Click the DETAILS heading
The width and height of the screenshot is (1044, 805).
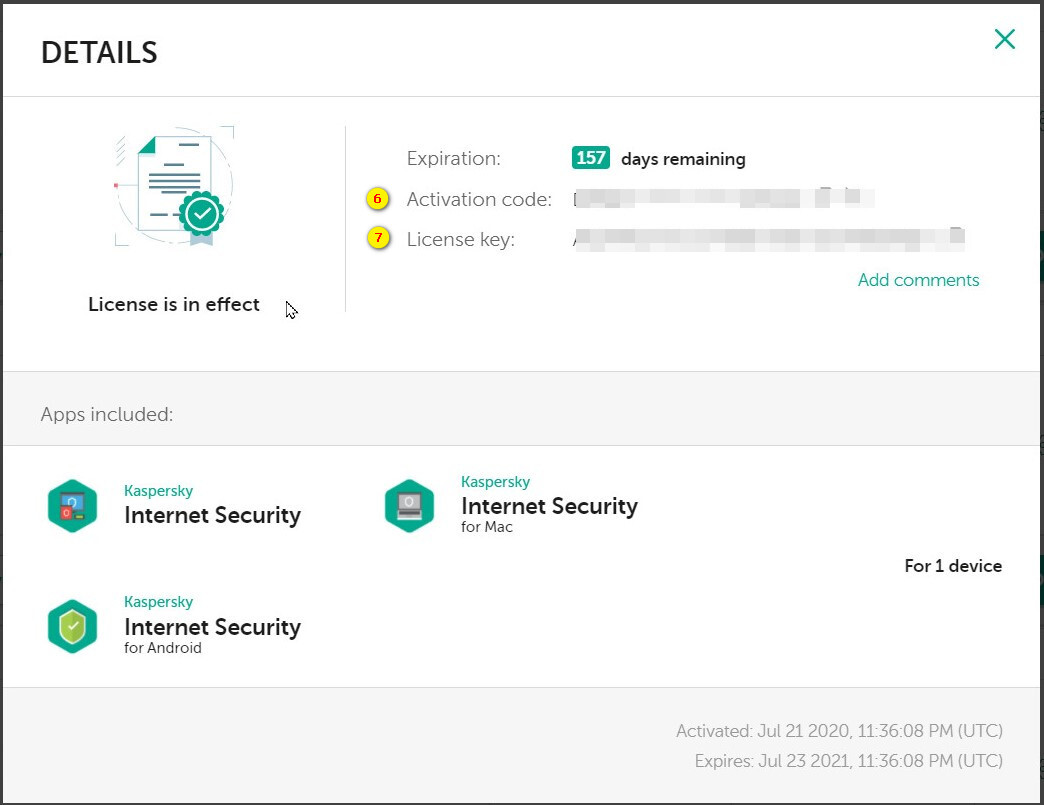pyautogui.click(x=99, y=53)
